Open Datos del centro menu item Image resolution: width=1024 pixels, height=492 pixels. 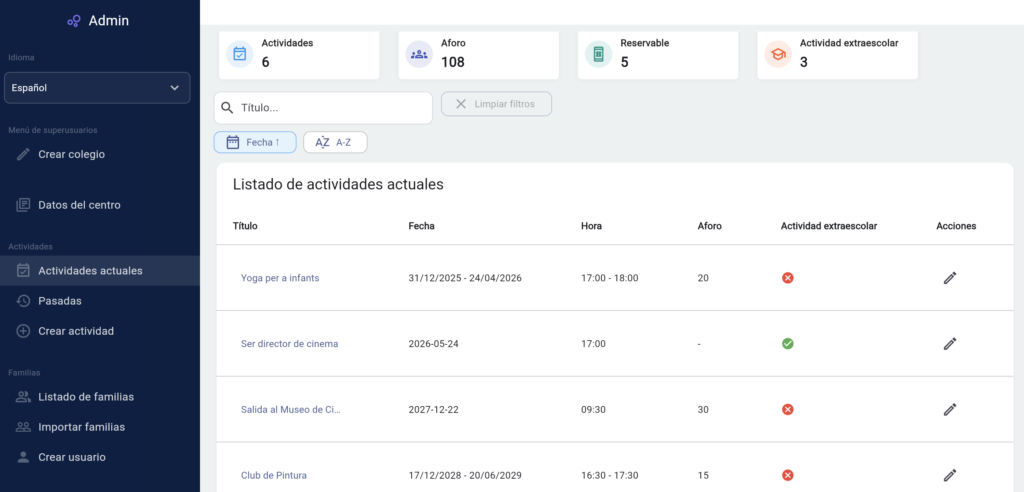[x=79, y=205]
